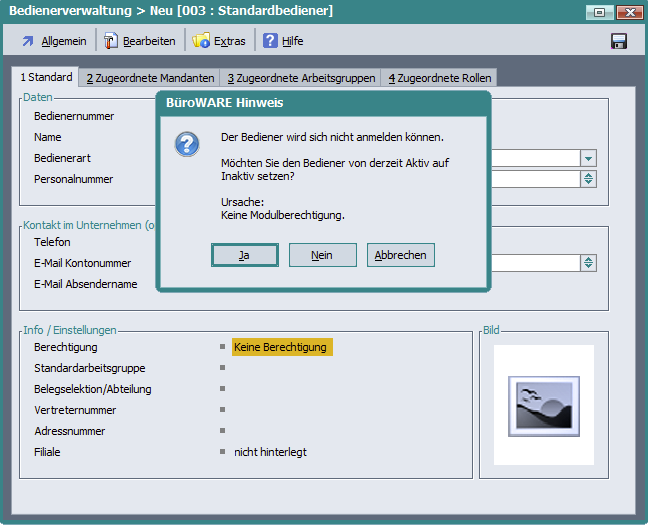The height and width of the screenshot is (525, 648).
Task: Click the user picture placeholder thumbnail
Action: 543,406
